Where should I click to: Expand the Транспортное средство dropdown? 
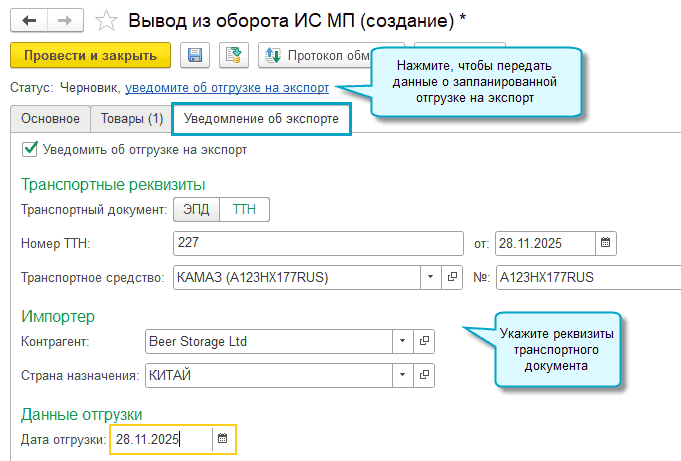[x=429, y=277]
